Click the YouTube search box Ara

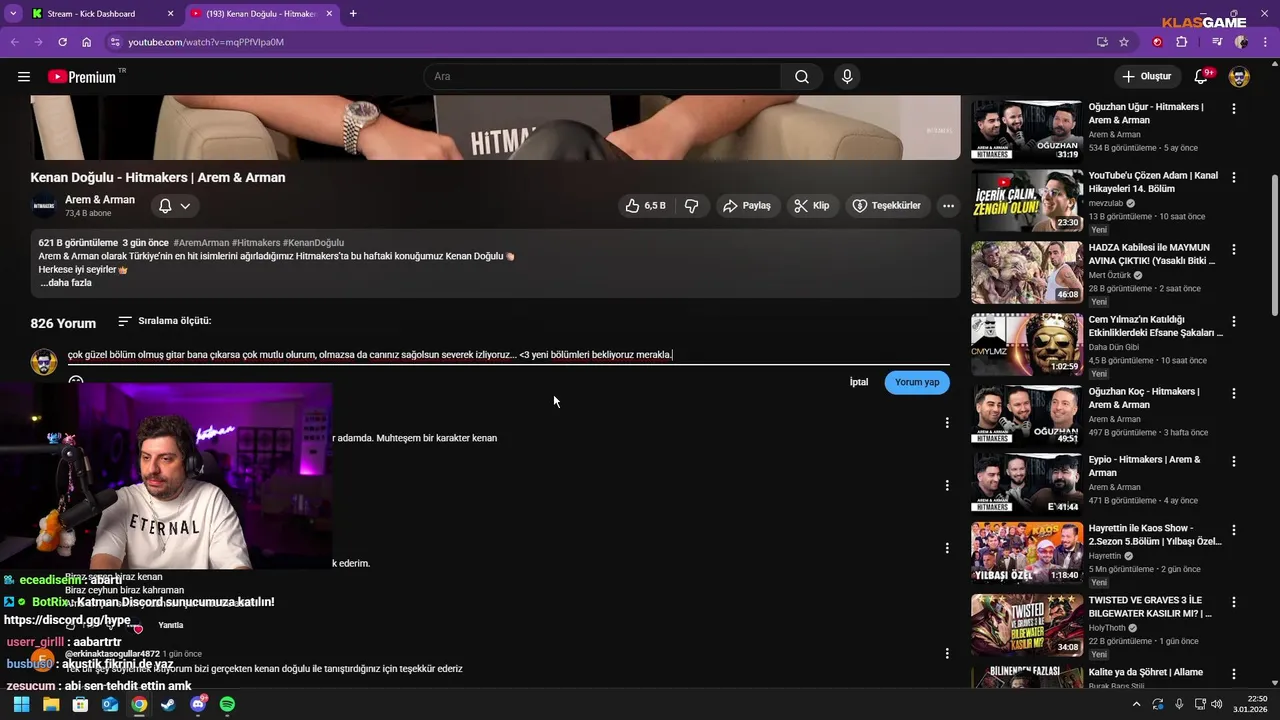pos(603,77)
